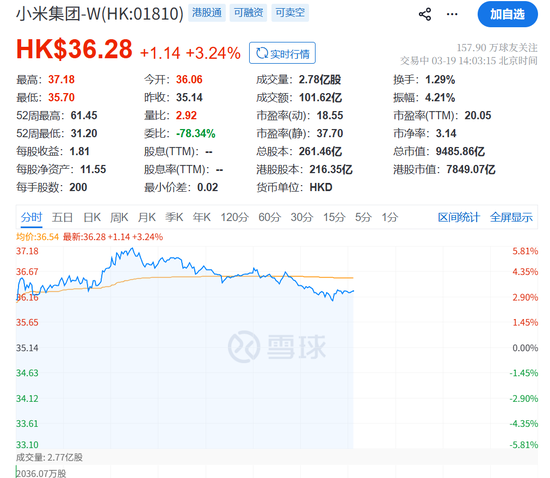Select the 可融资 tag
Viewport: 550px width, 478px height.
[248, 13]
